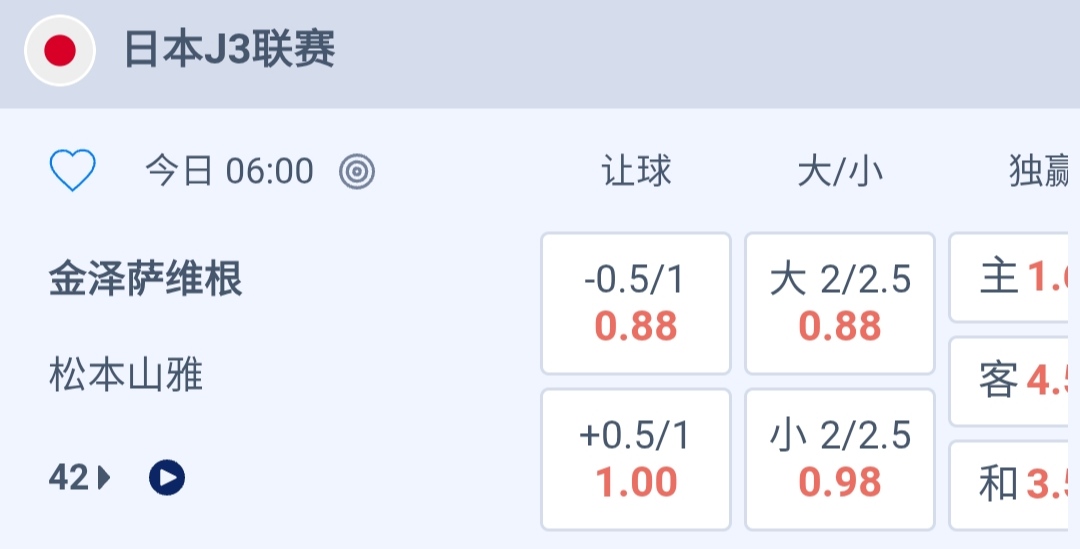Pick handicap +0.5/1 at 1.00 odds
This screenshot has height=549, width=1080.
(636, 459)
